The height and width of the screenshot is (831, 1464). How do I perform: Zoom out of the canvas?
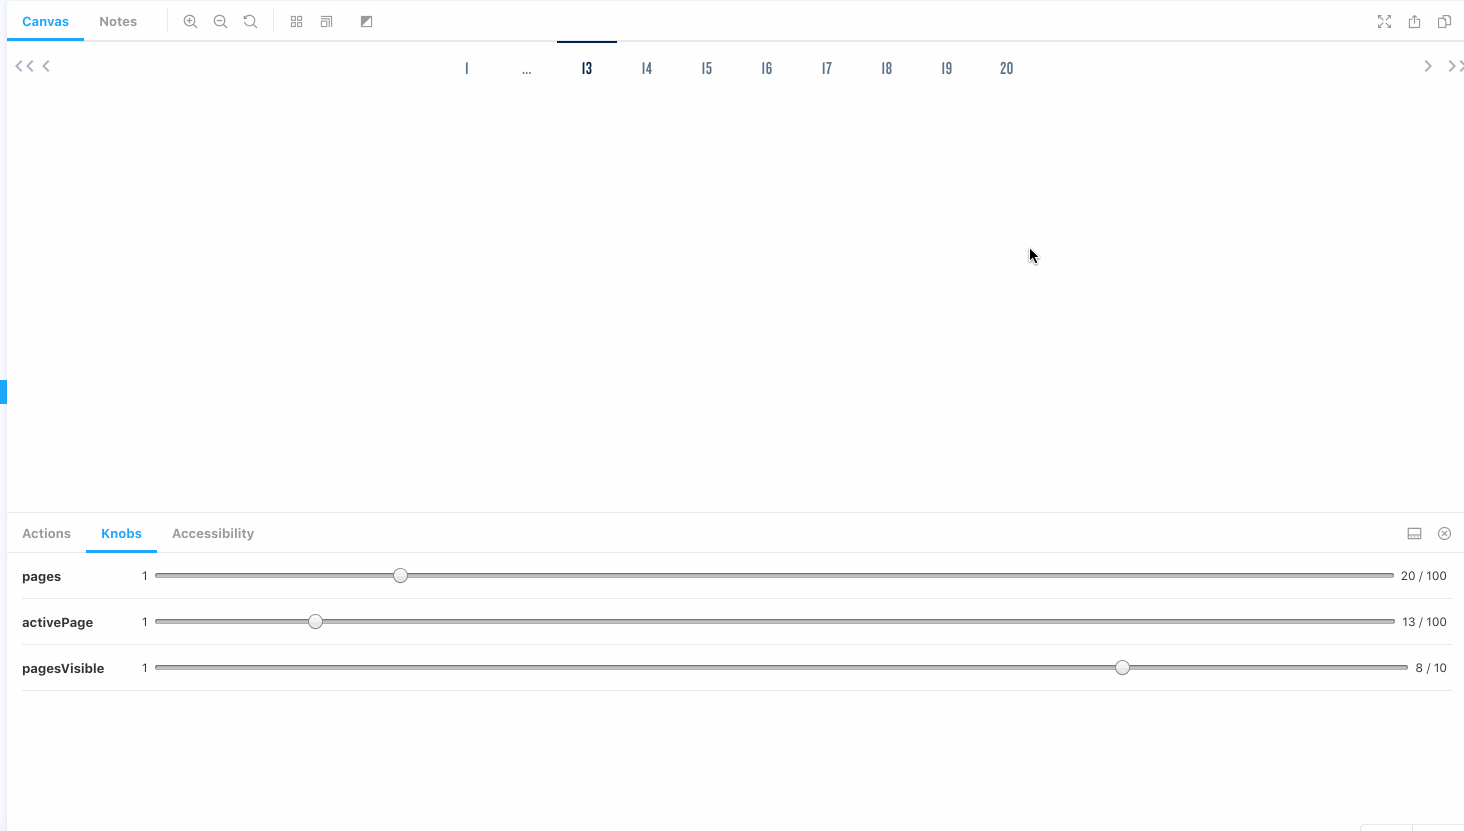(x=220, y=21)
